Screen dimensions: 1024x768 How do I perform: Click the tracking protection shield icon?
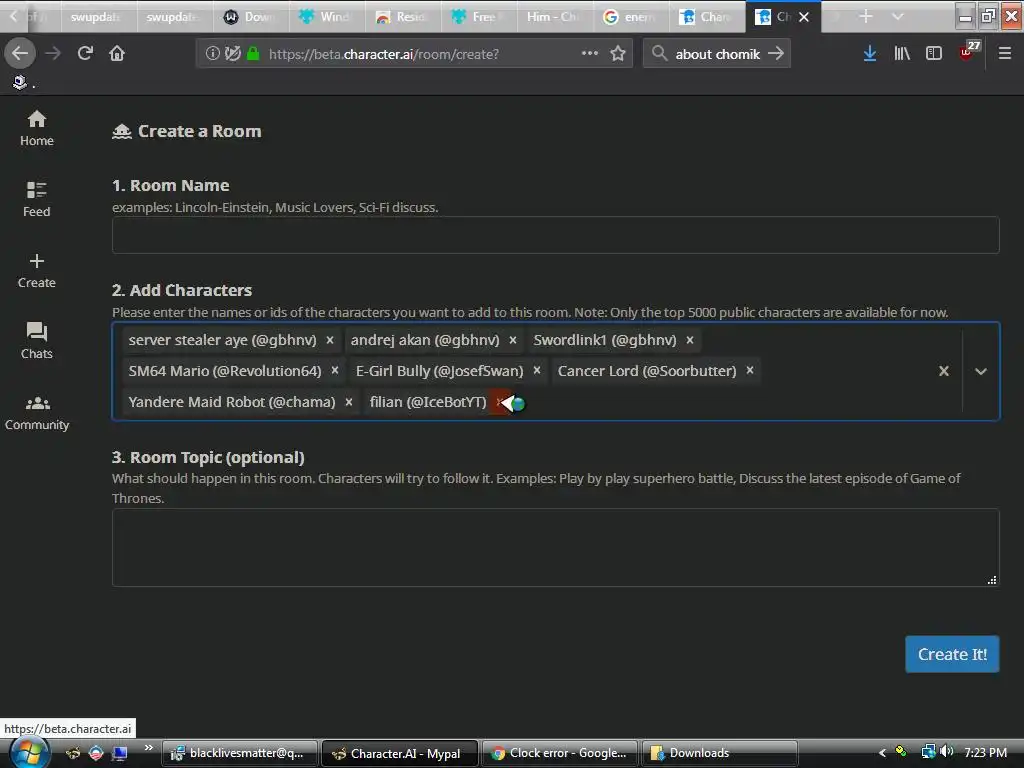(x=232, y=54)
